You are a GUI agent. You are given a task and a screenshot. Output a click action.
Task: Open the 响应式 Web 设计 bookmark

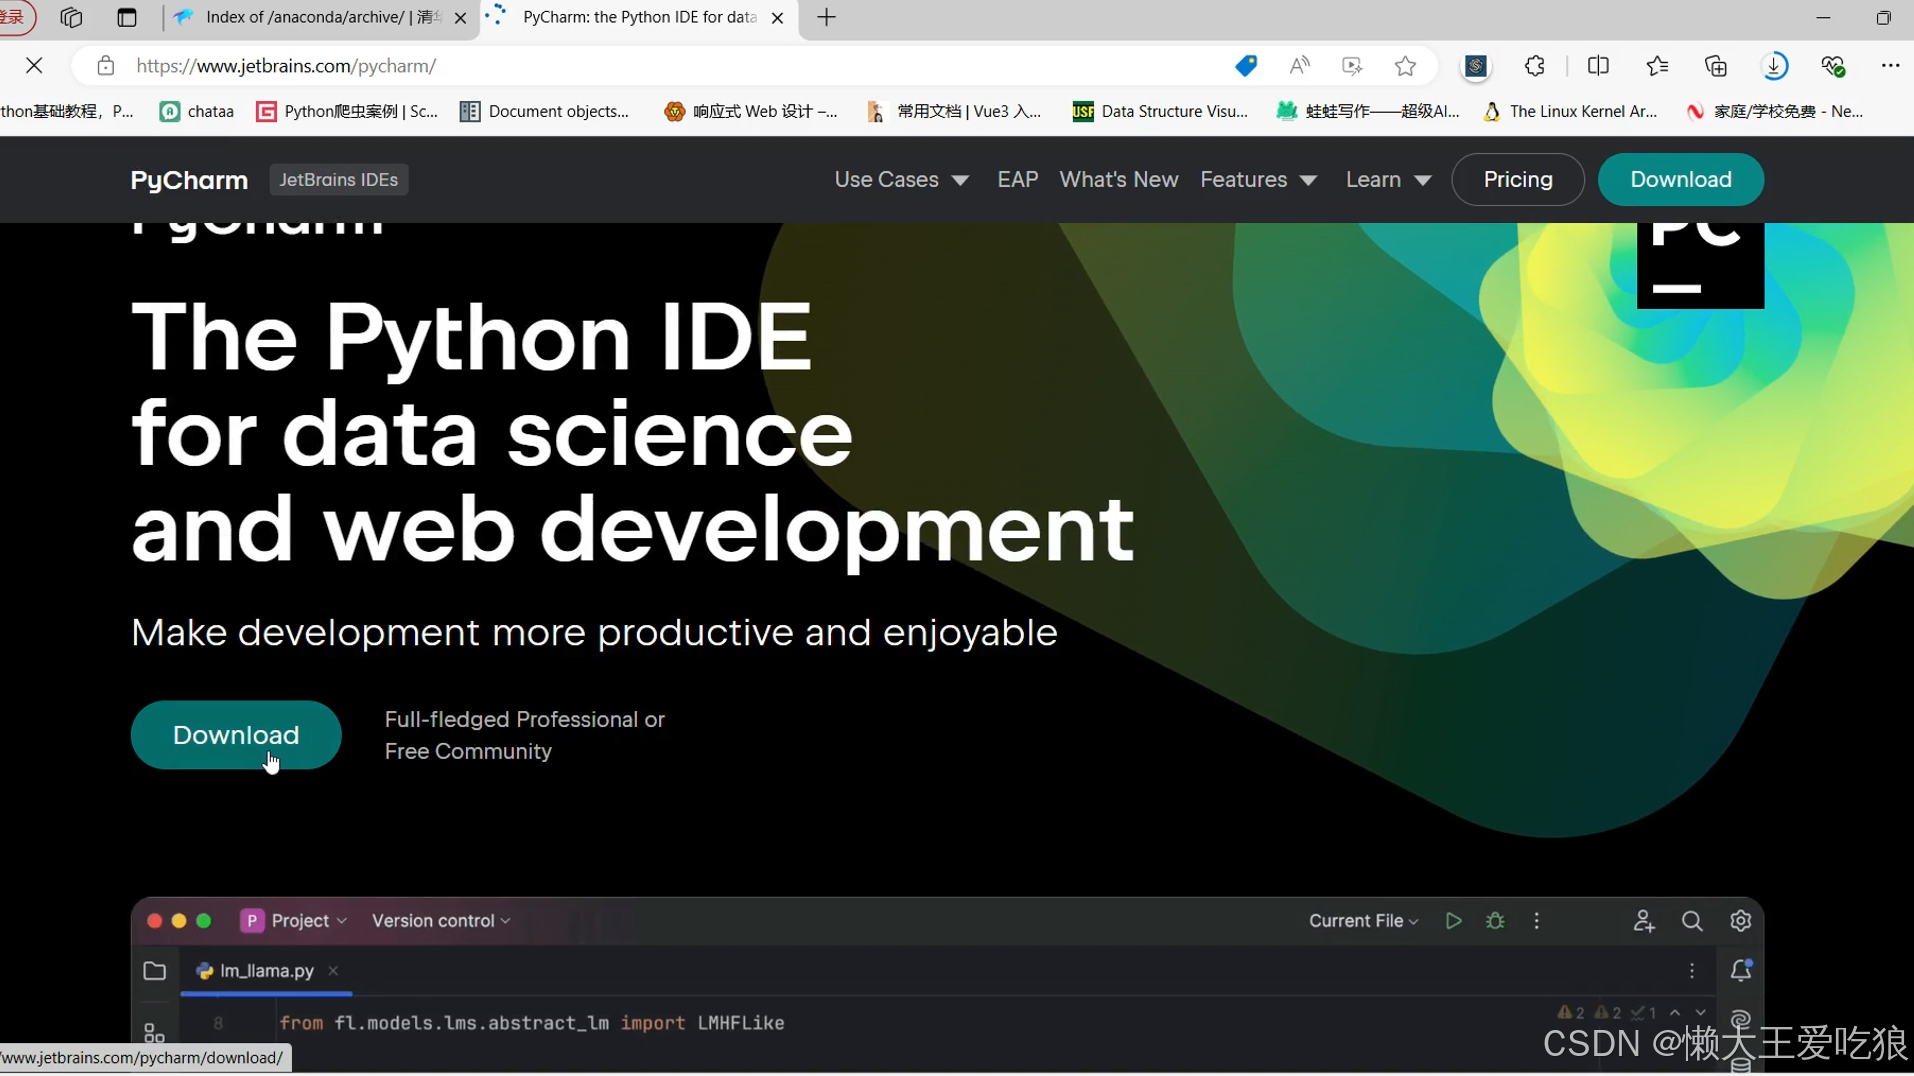pos(752,111)
